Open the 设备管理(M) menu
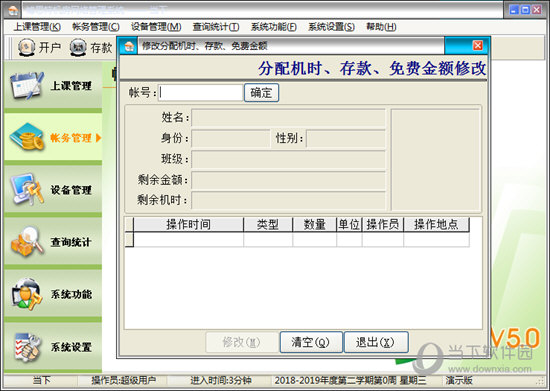The width and height of the screenshot is (550, 391). [156, 27]
